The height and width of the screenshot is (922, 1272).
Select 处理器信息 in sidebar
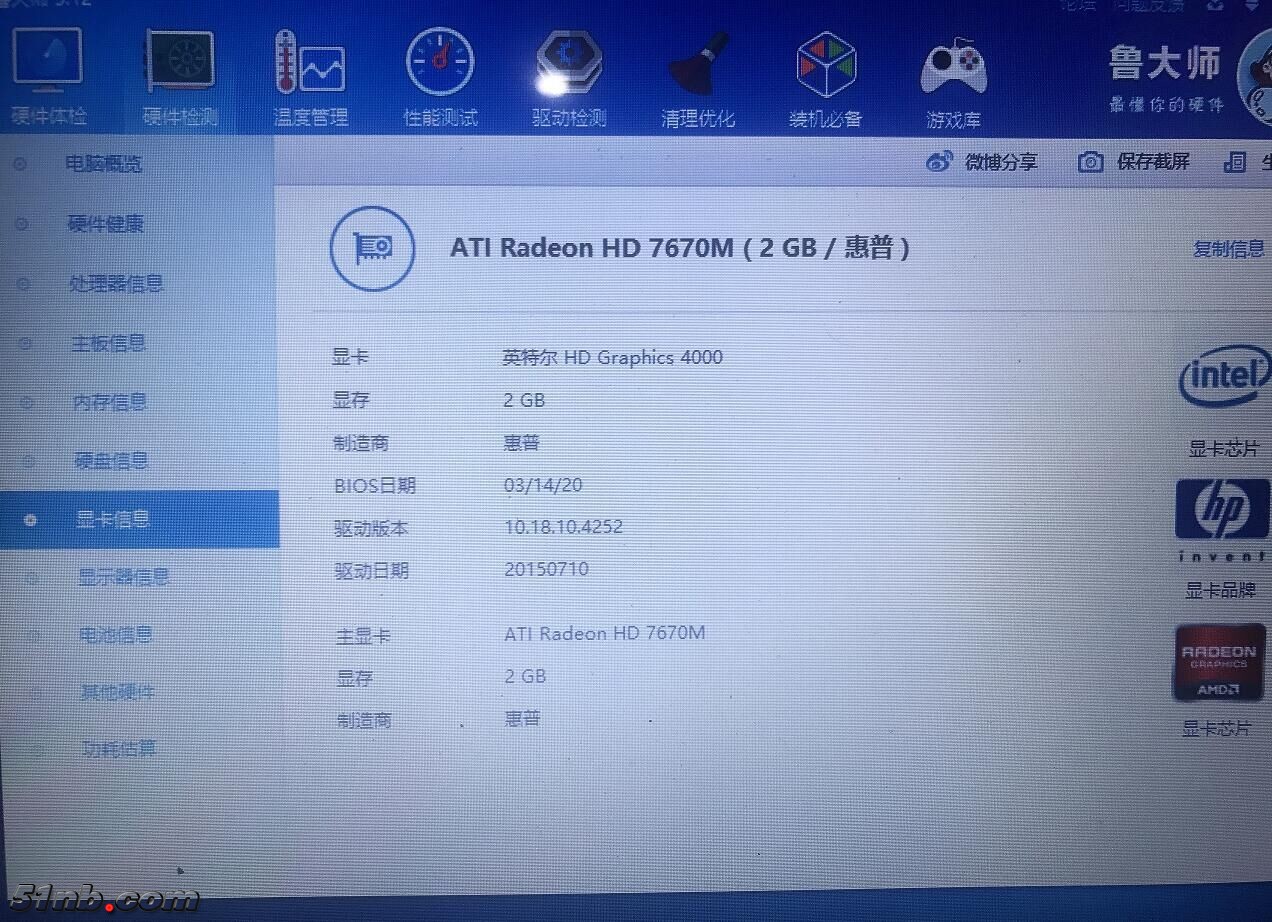pyautogui.click(x=116, y=283)
